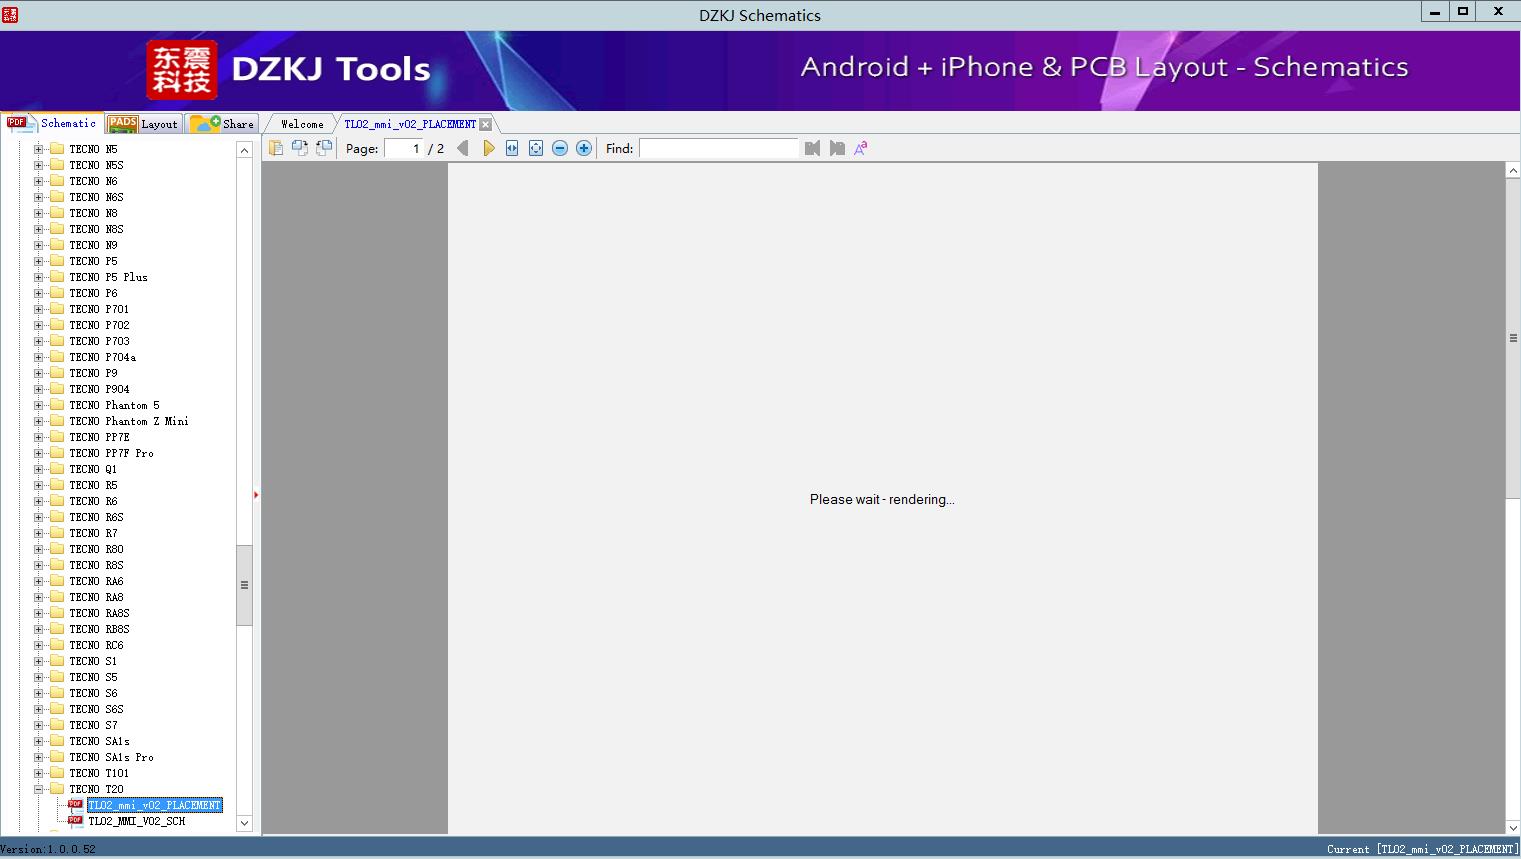Fit whole page in view icon
The height and width of the screenshot is (859, 1521).
pos(536,148)
